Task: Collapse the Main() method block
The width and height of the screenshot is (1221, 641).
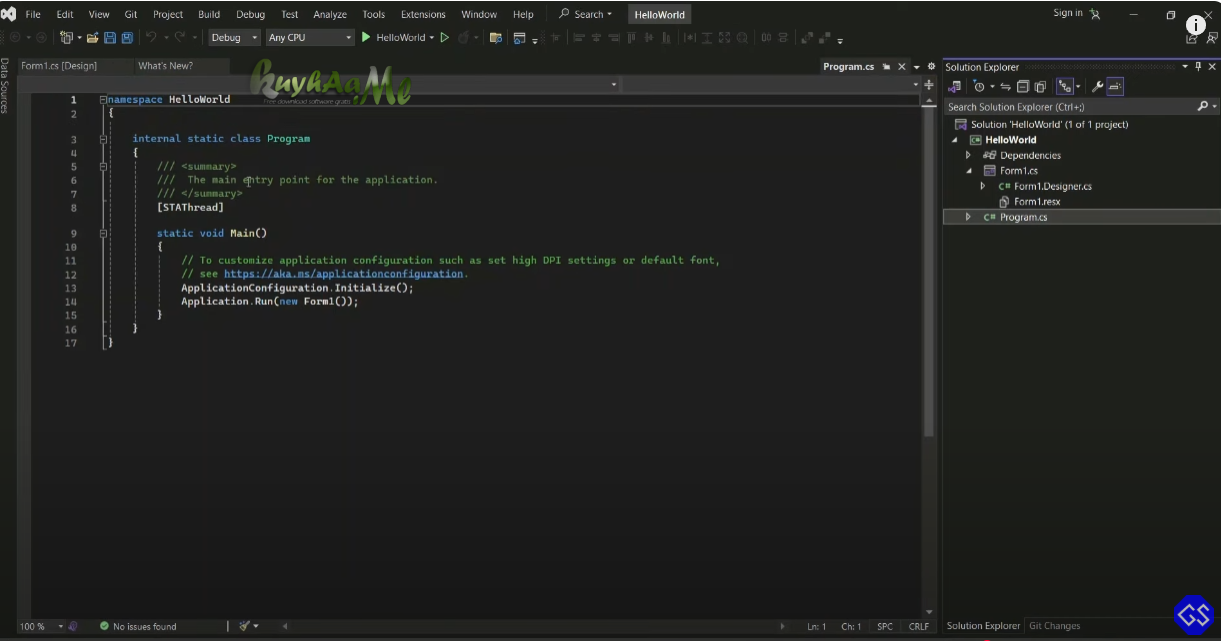Action: pyautogui.click(x=104, y=233)
